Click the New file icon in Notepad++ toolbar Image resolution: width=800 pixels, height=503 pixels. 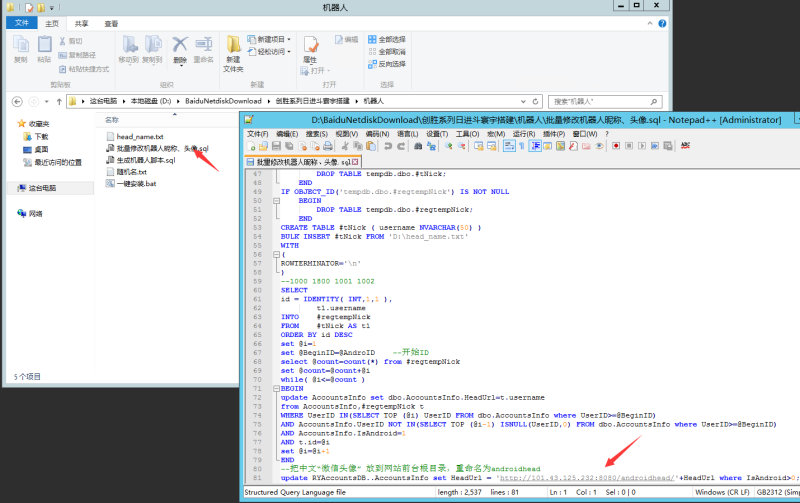coord(251,146)
